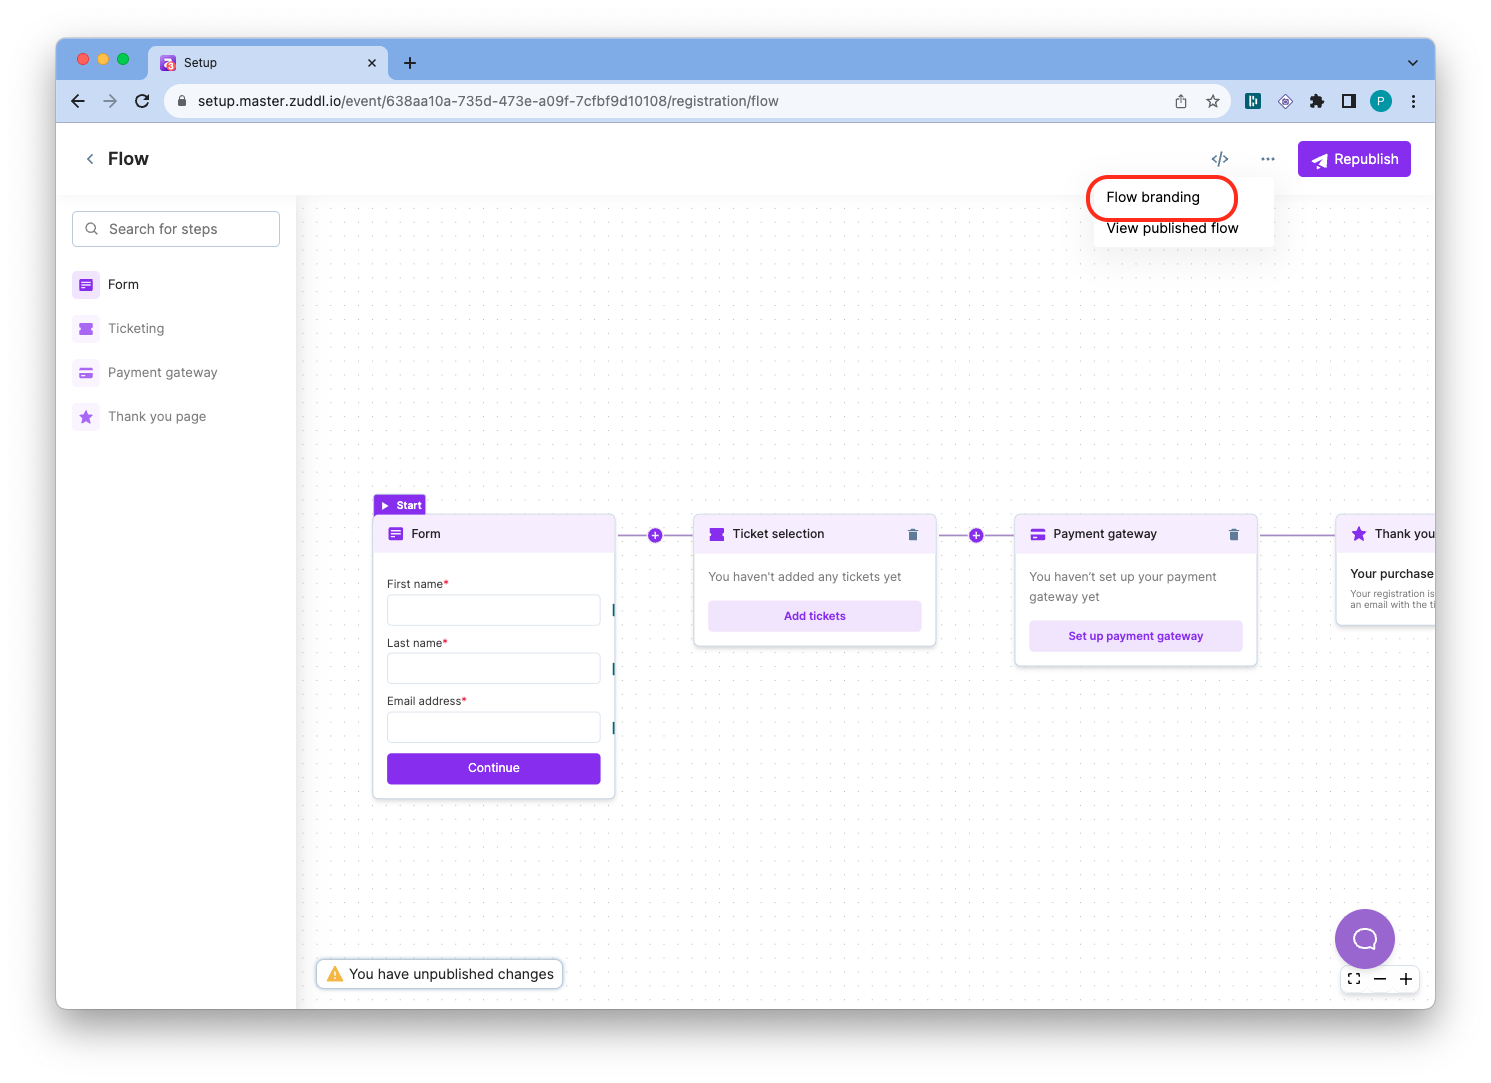The image size is (1491, 1083).
Task: Click the Form label in steps list
Action: [123, 285]
